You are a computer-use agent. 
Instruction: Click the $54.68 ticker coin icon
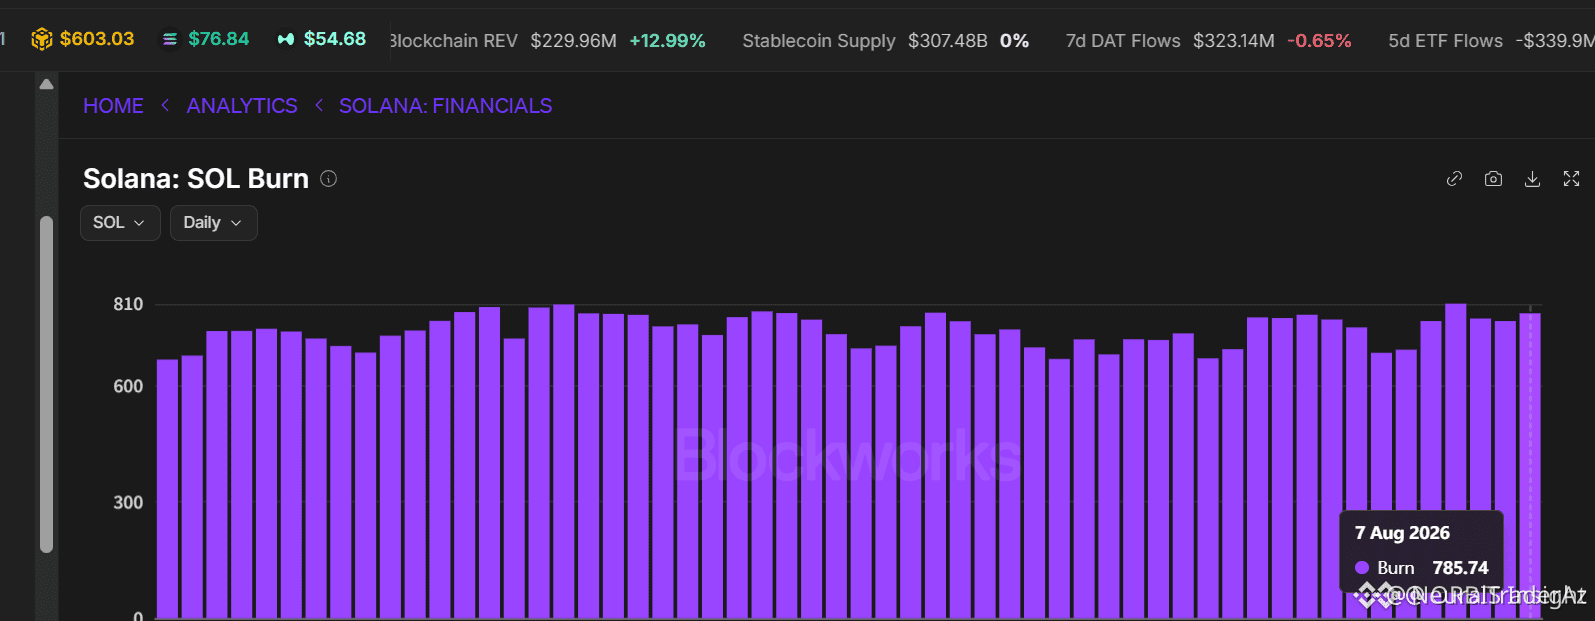286,39
